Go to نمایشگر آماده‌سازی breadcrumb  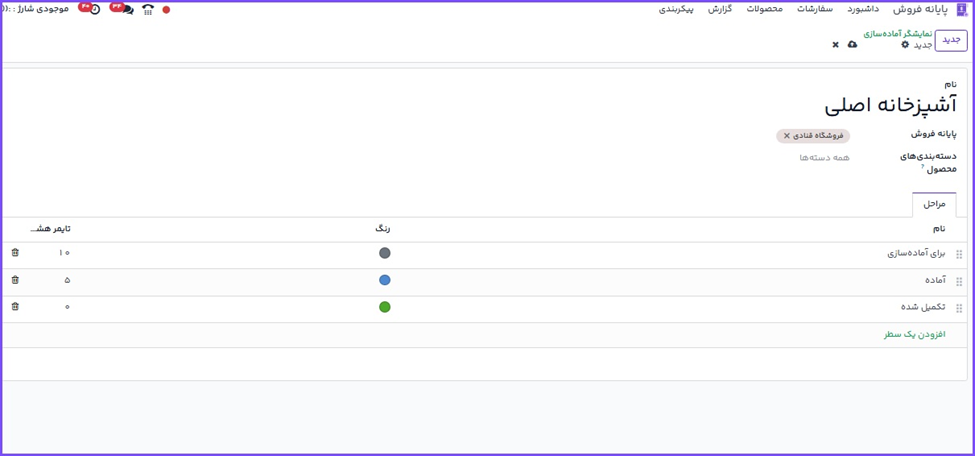pyautogui.click(x=897, y=33)
